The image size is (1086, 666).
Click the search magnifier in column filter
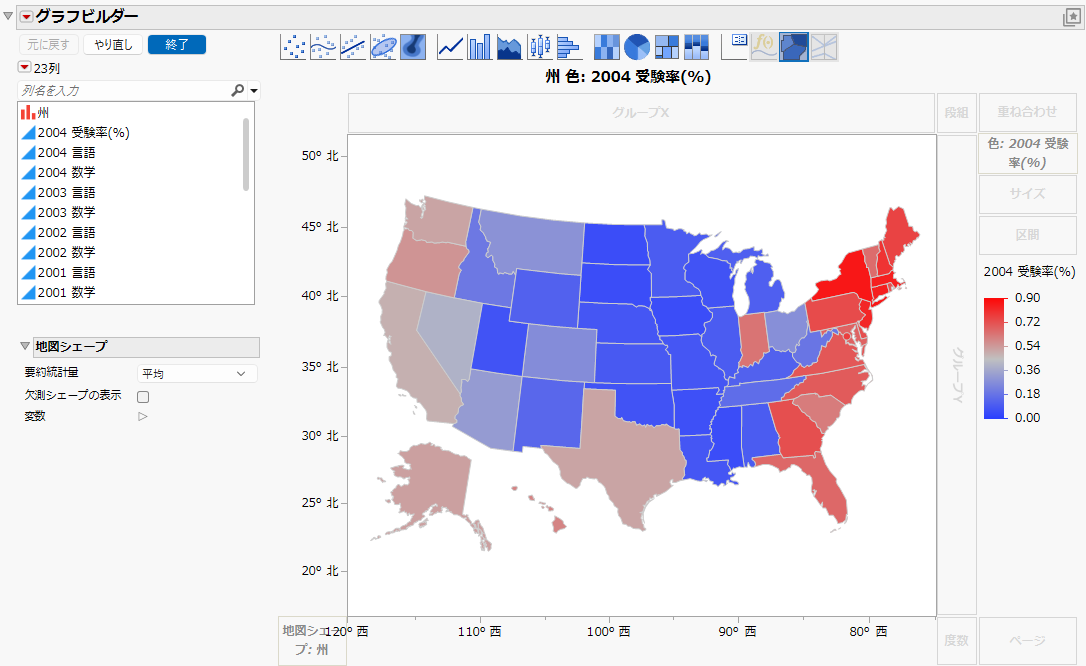click(x=237, y=90)
